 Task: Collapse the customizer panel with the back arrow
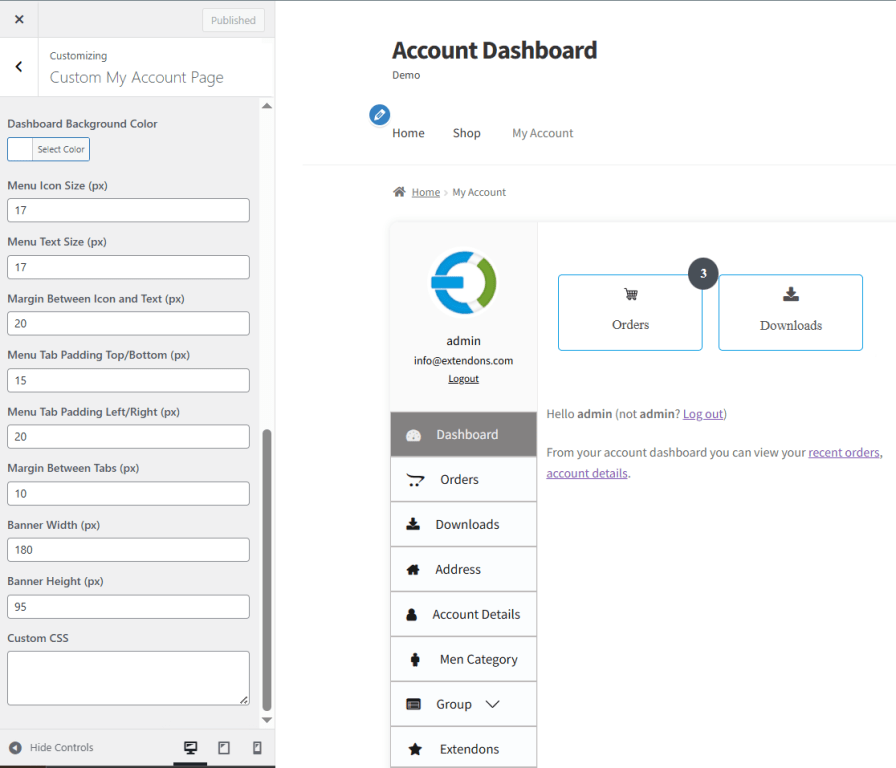17,66
